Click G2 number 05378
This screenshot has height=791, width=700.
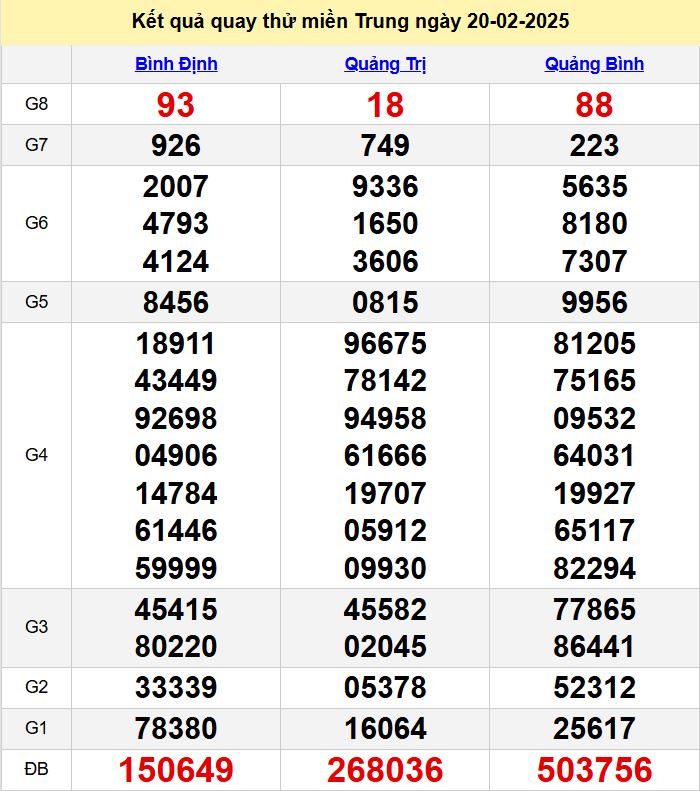[x=385, y=688]
